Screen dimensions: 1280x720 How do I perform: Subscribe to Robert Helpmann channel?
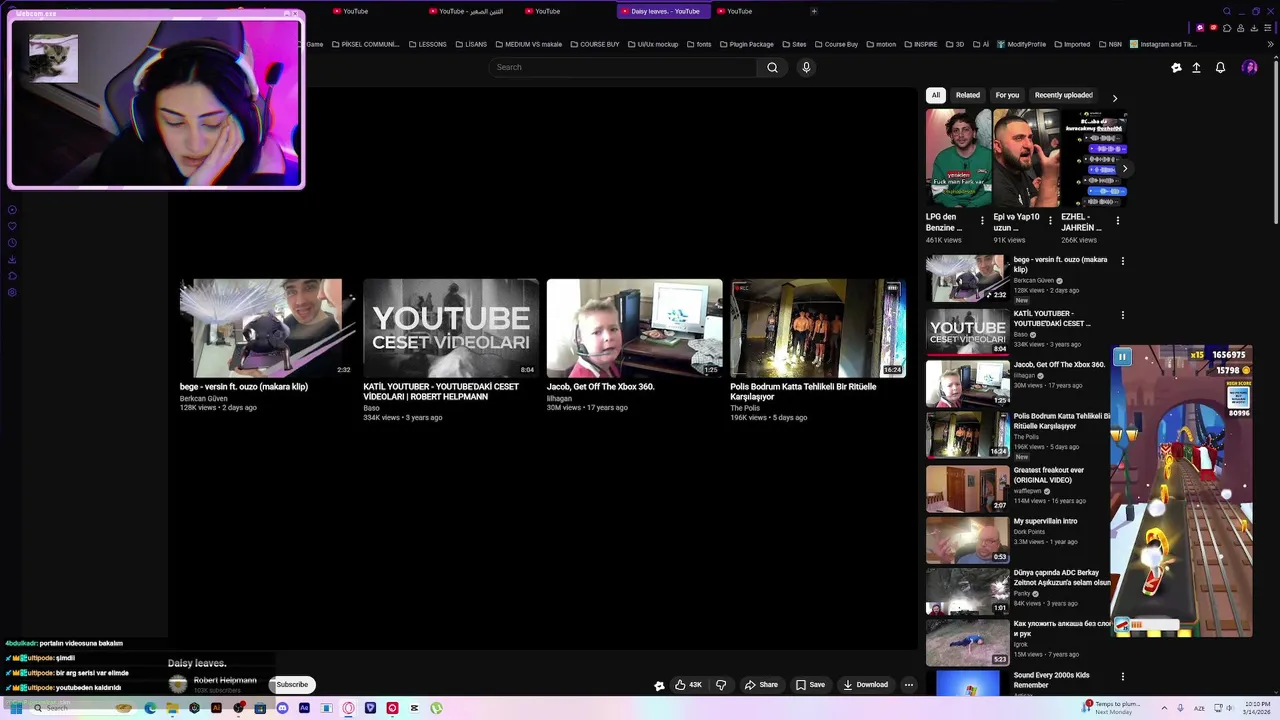pyautogui.click(x=292, y=685)
